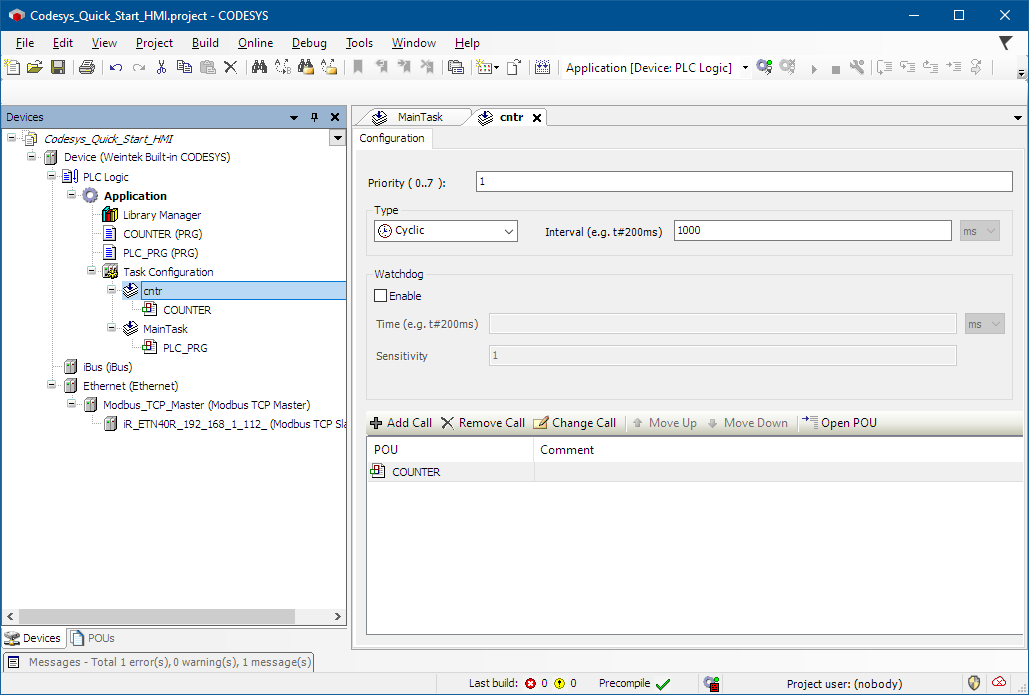The image size is (1029, 695).
Task: Click the Open POU toolbar button
Action: pos(839,423)
